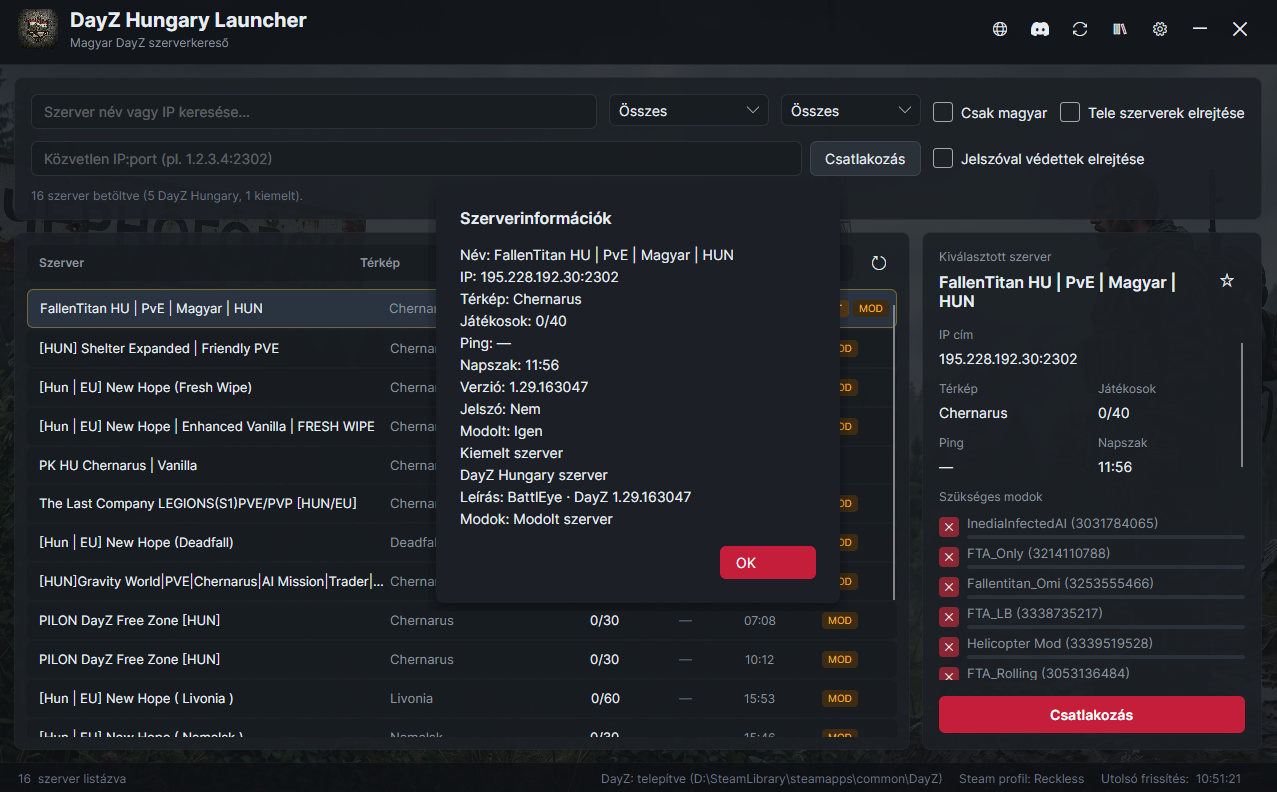This screenshot has height=792, width=1277.
Task: Minimize the launcher window
Action: [1200, 29]
